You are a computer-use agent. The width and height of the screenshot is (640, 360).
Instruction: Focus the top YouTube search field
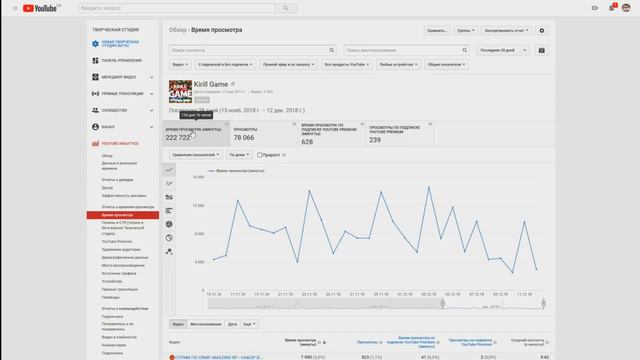177,8
